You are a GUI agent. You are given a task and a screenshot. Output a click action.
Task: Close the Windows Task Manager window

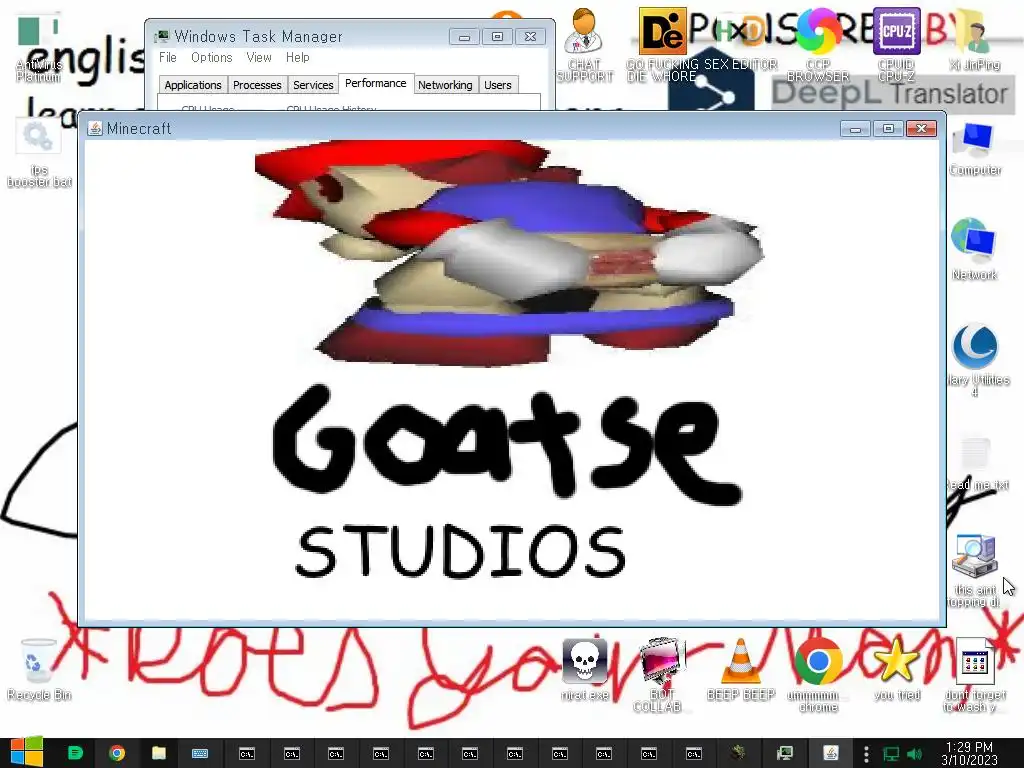pos(530,37)
